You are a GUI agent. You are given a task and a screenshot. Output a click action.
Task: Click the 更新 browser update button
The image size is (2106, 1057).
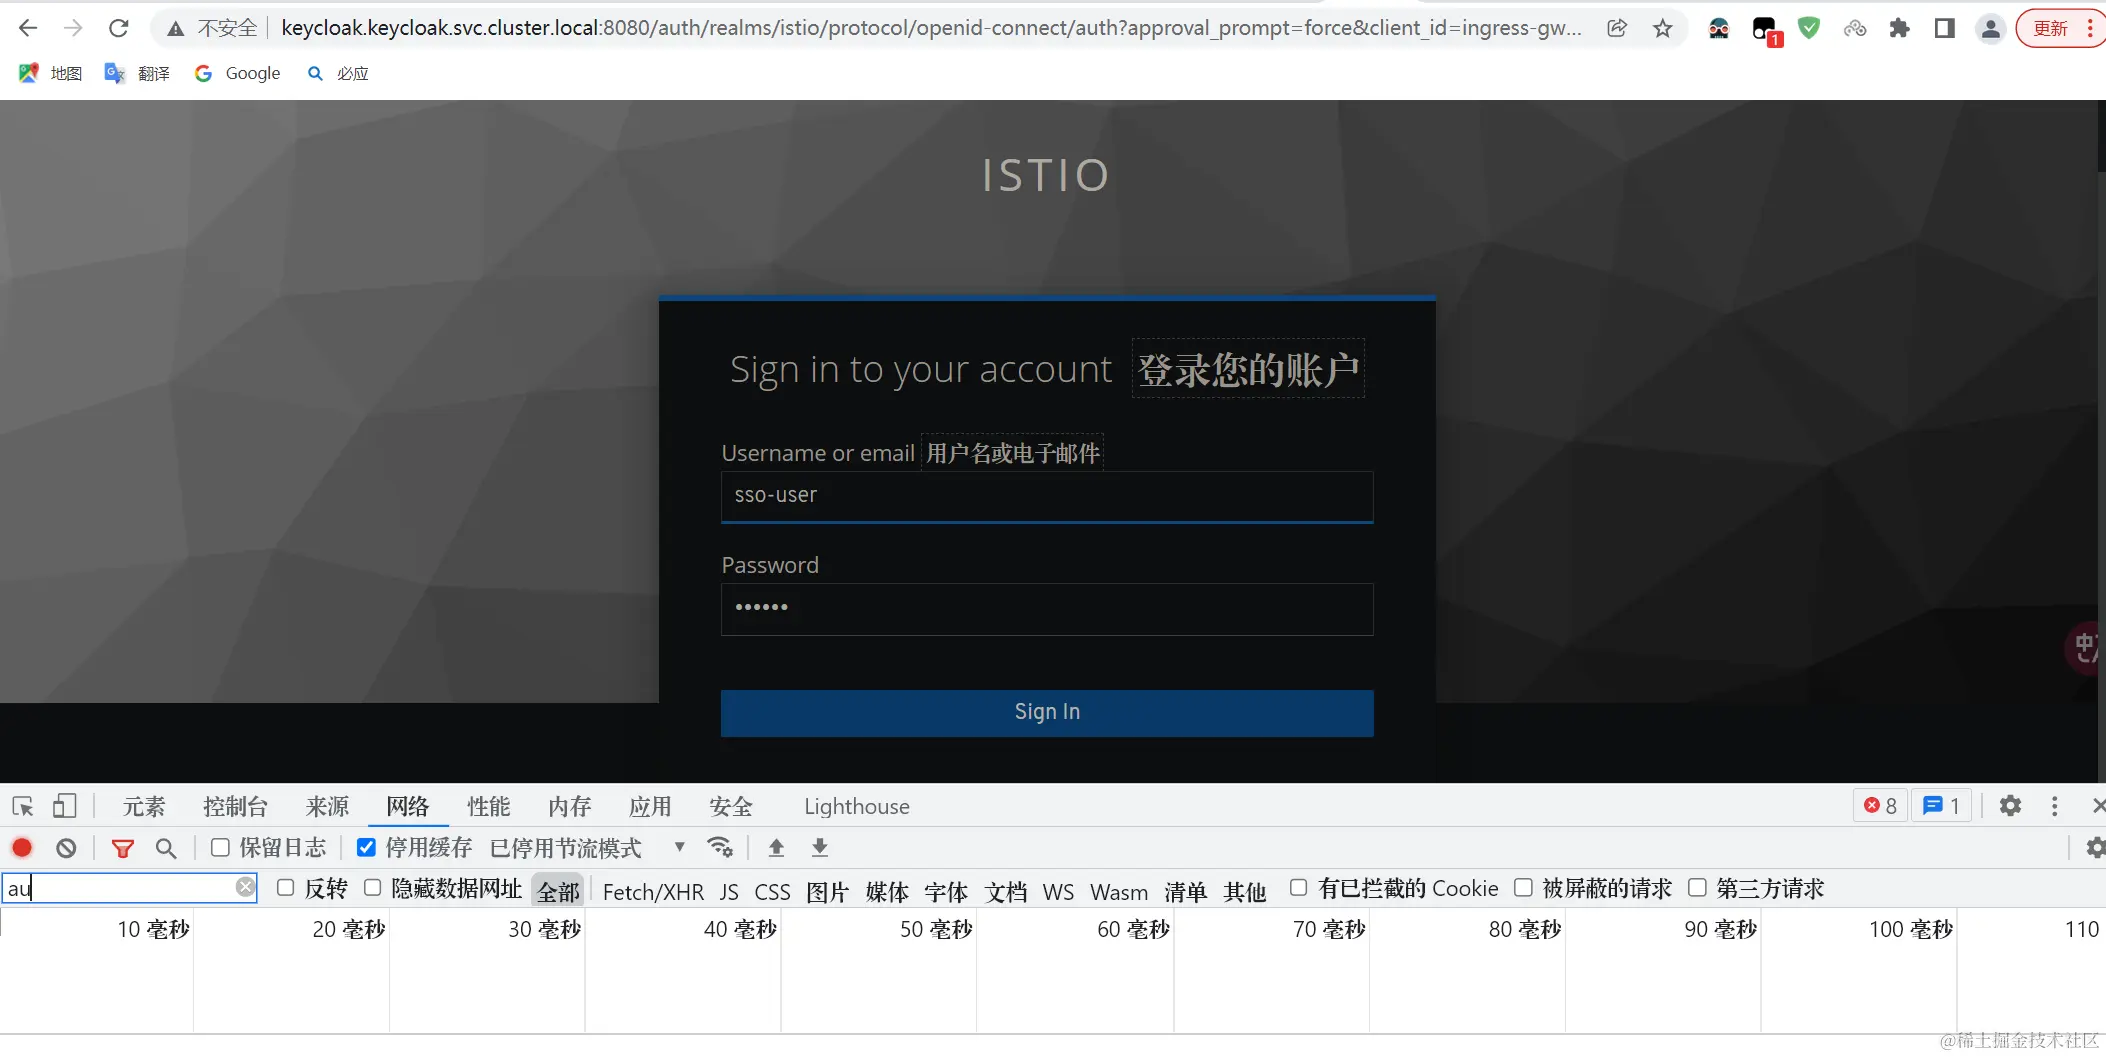(x=2060, y=28)
